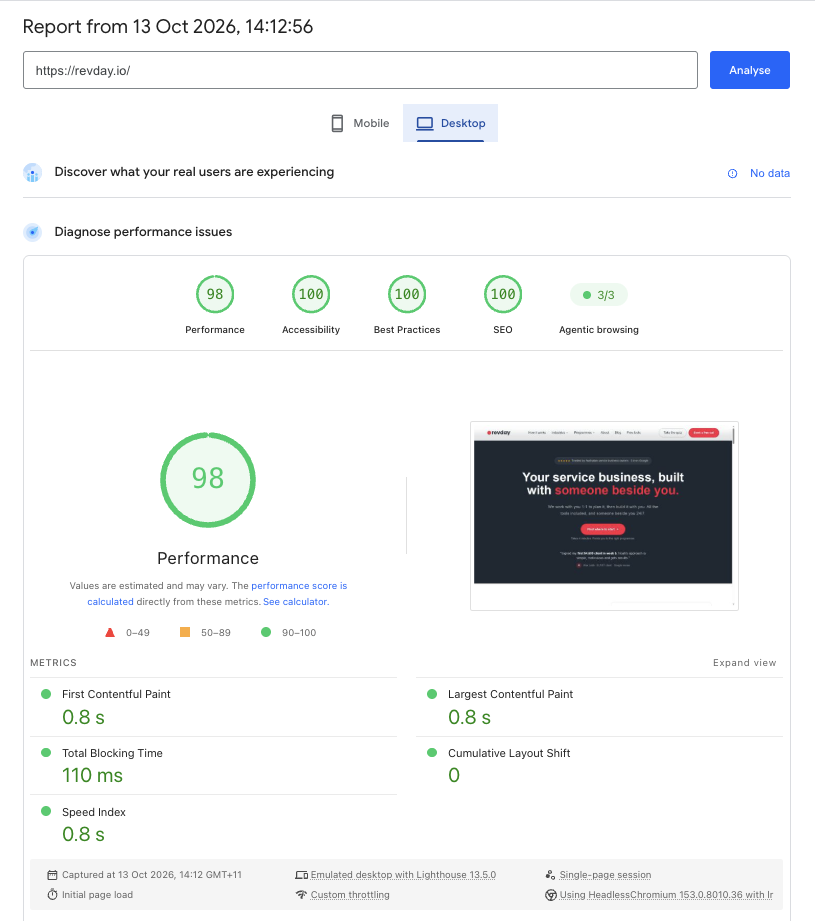Screen dimensions: 815x921
Task: Click the green dot beside First Contentful Paint
Action: pos(46,694)
